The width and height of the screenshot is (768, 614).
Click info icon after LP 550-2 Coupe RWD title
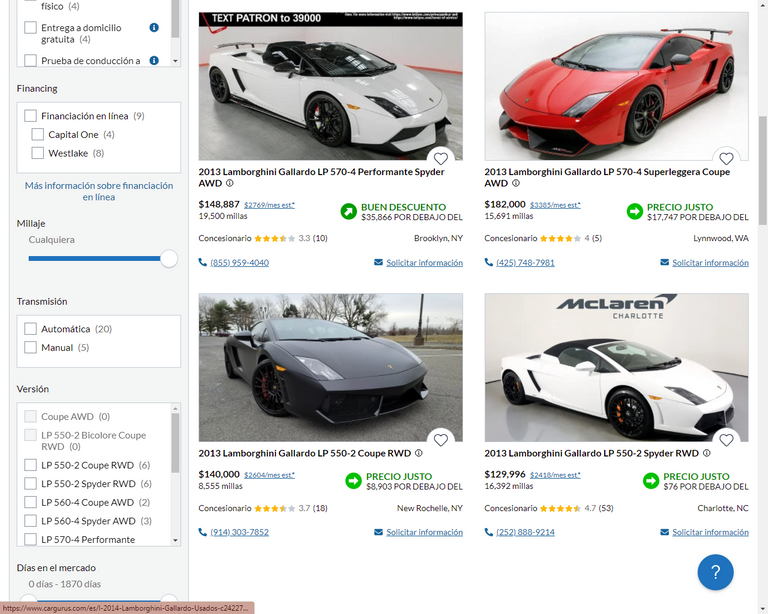click(419, 453)
